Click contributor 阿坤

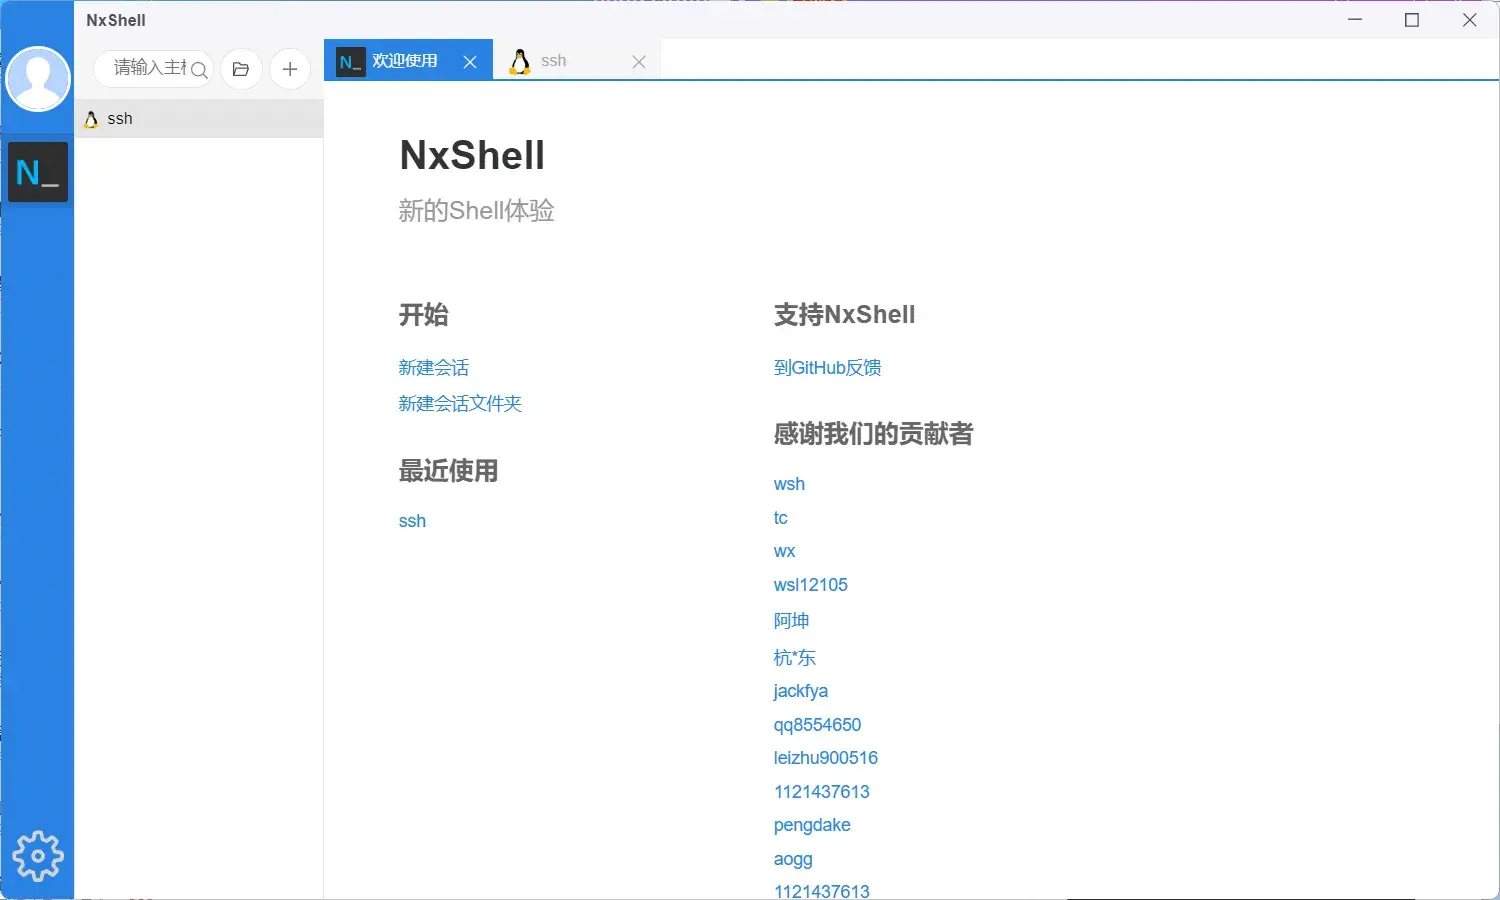(791, 621)
